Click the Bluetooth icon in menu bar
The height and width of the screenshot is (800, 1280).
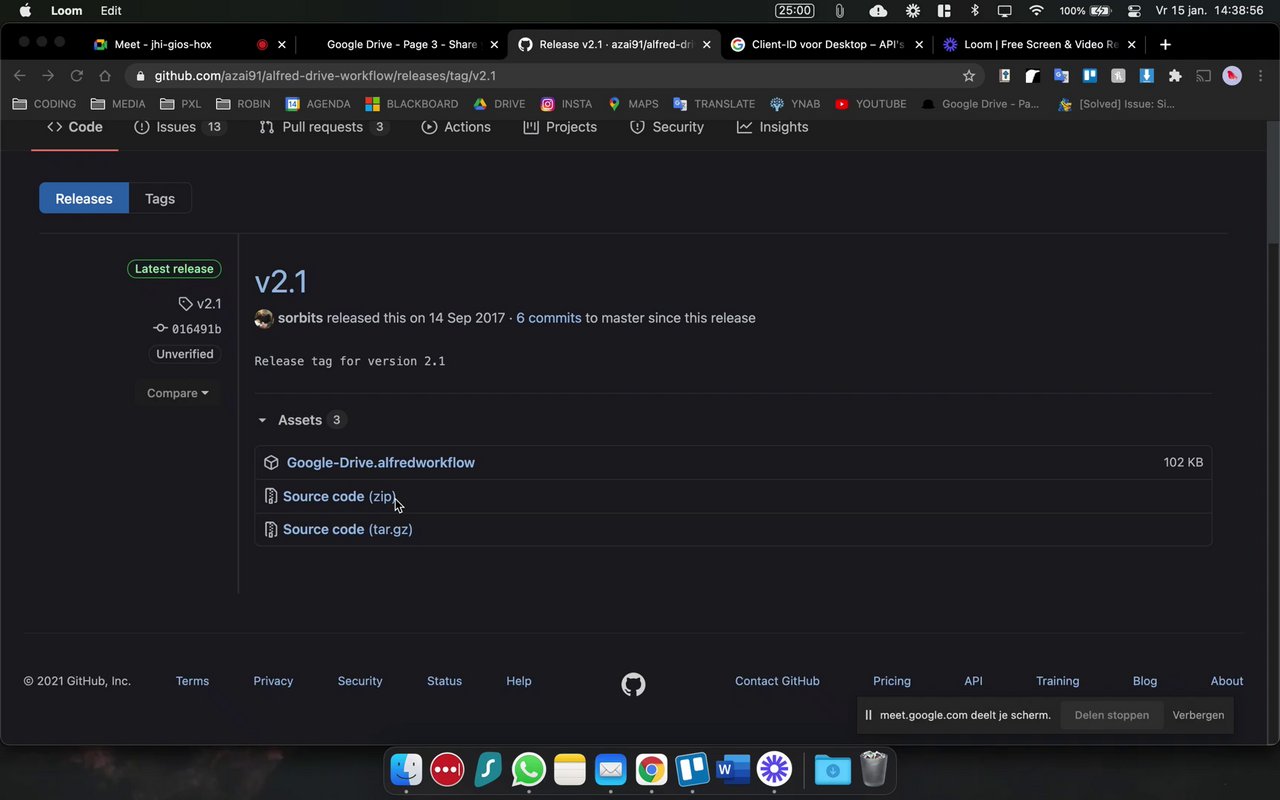975,11
